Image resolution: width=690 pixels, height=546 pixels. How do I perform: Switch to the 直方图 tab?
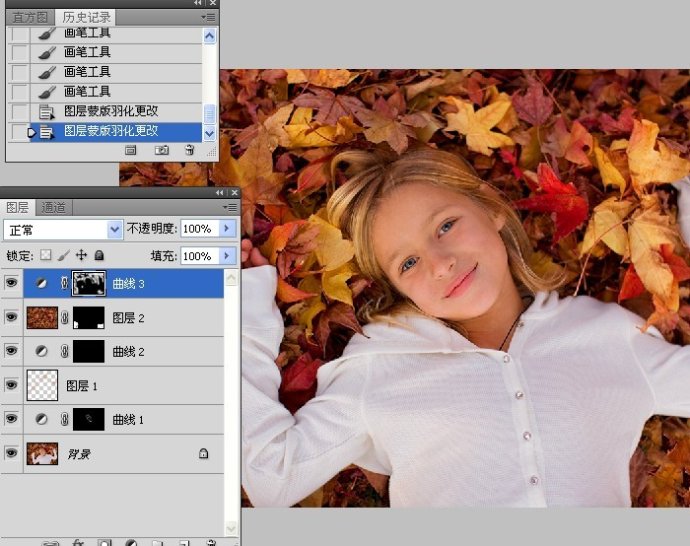coord(30,17)
